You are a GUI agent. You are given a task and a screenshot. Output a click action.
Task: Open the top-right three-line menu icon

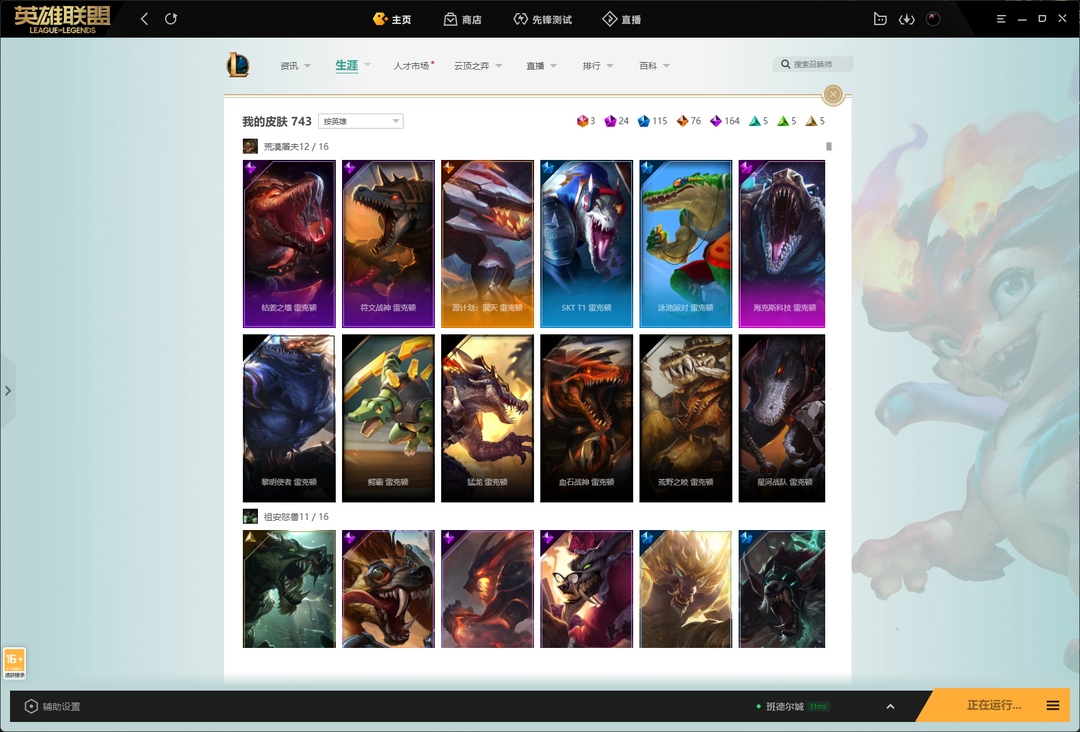pyautogui.click(x=1001, y=19)
